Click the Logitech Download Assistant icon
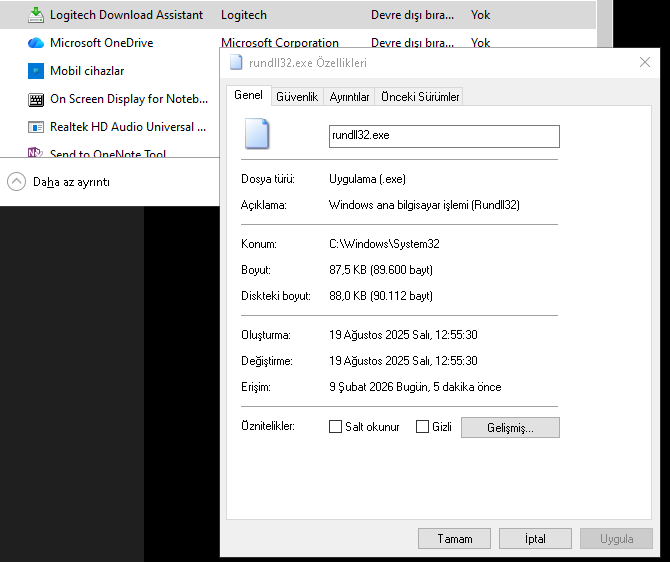Screen dimensions: 670x562 pos(36,15)
